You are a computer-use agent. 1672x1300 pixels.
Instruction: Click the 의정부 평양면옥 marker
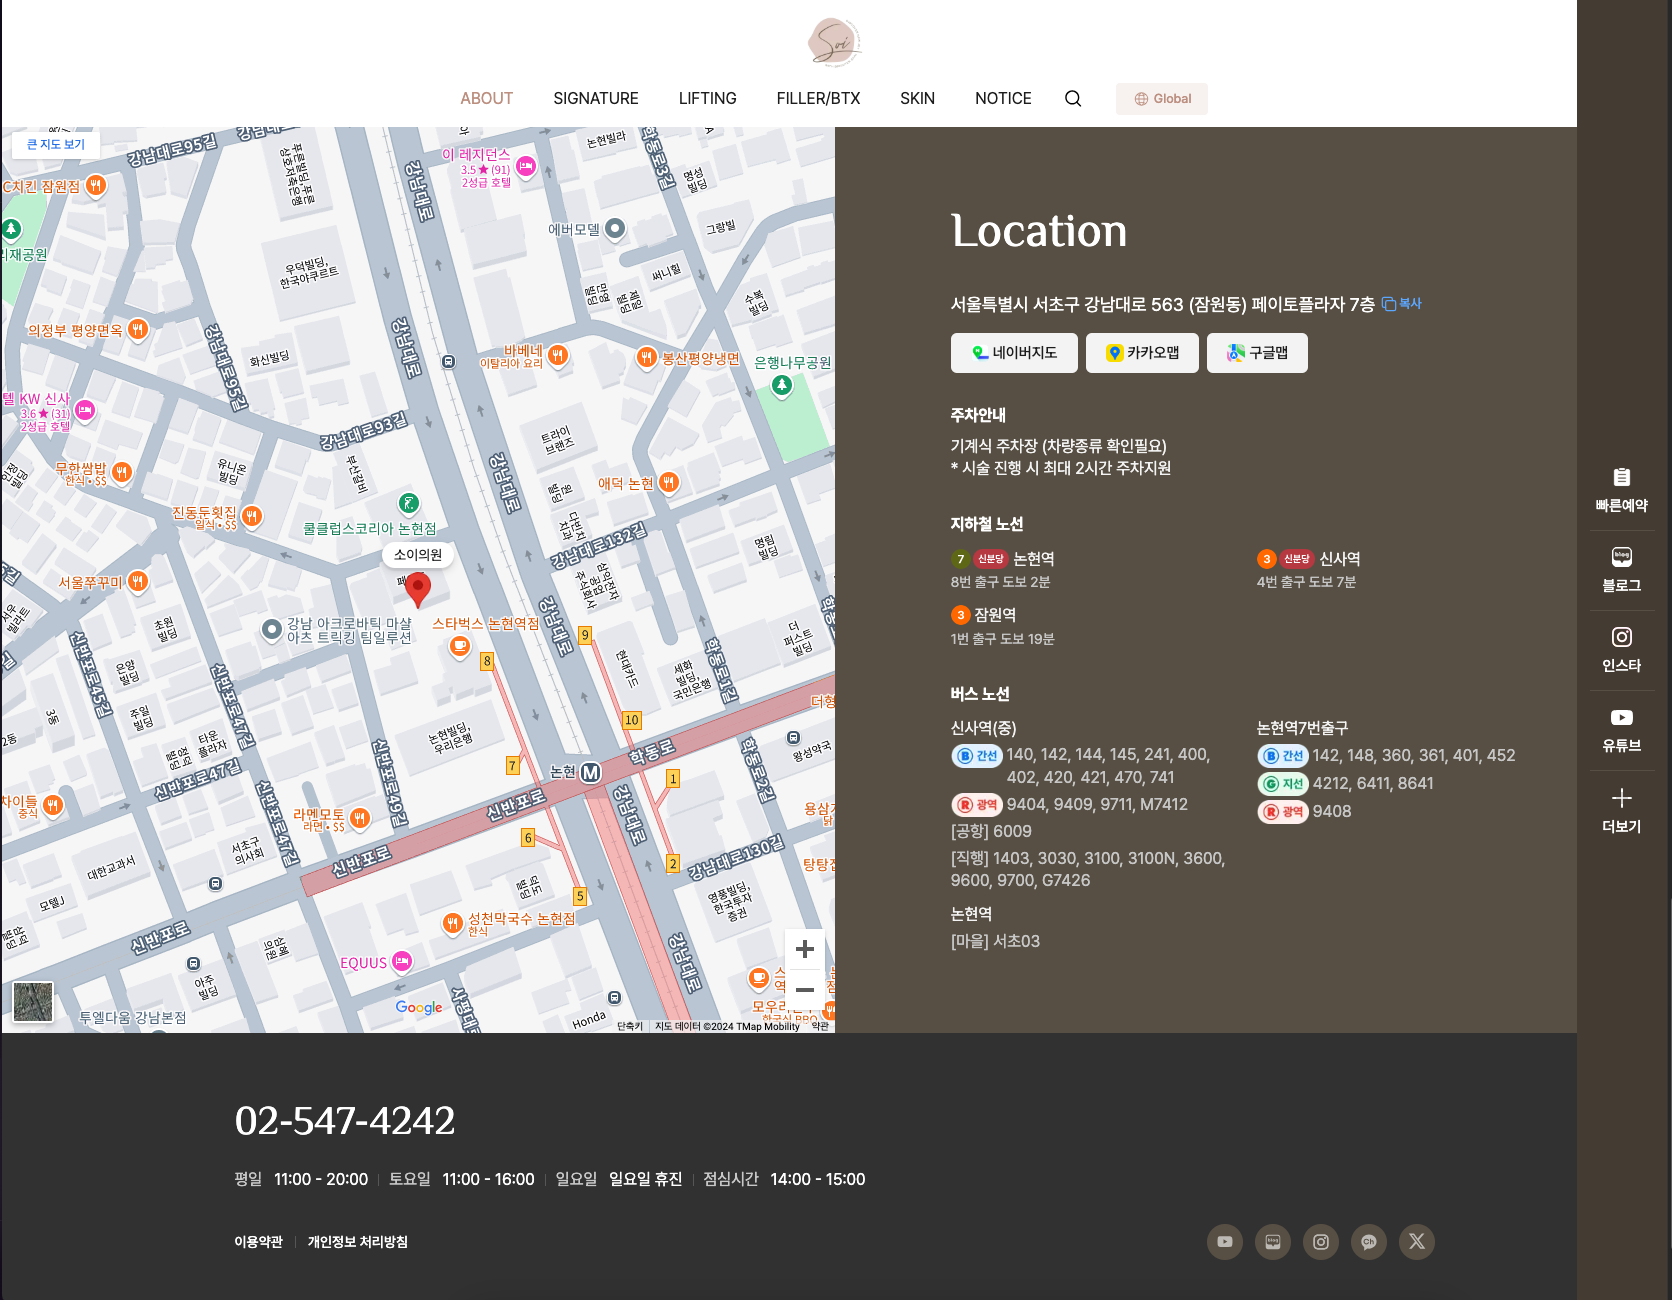pos(138,329)
